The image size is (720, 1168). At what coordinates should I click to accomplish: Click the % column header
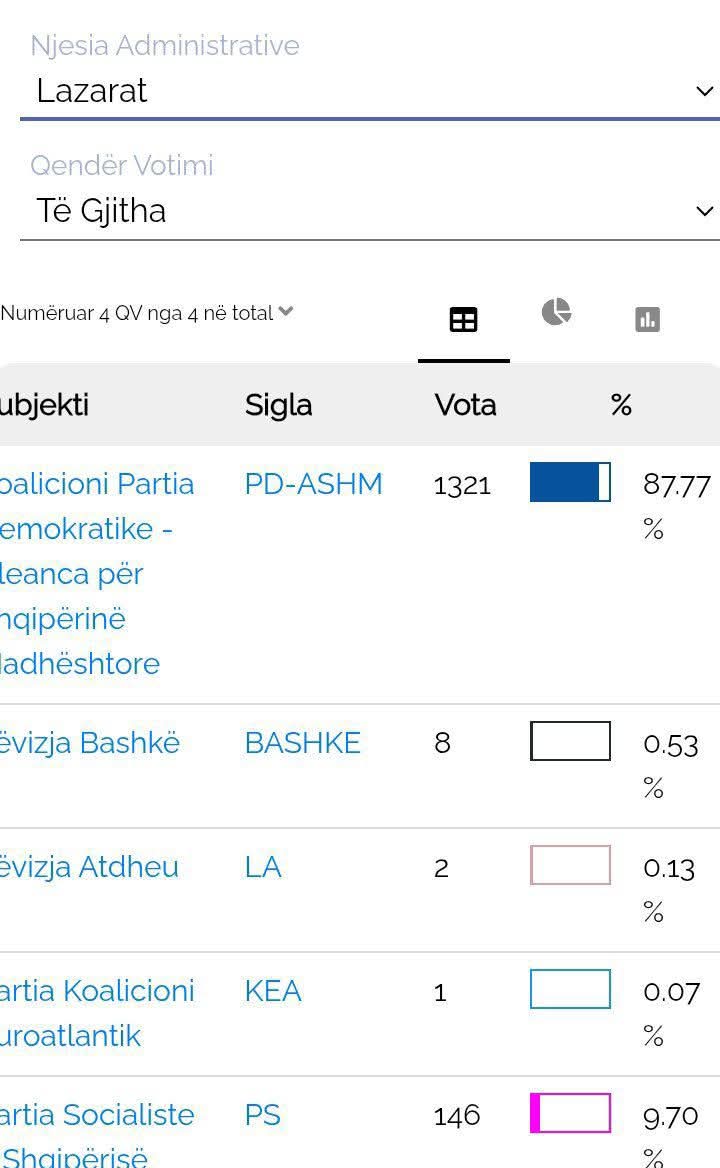621,405
